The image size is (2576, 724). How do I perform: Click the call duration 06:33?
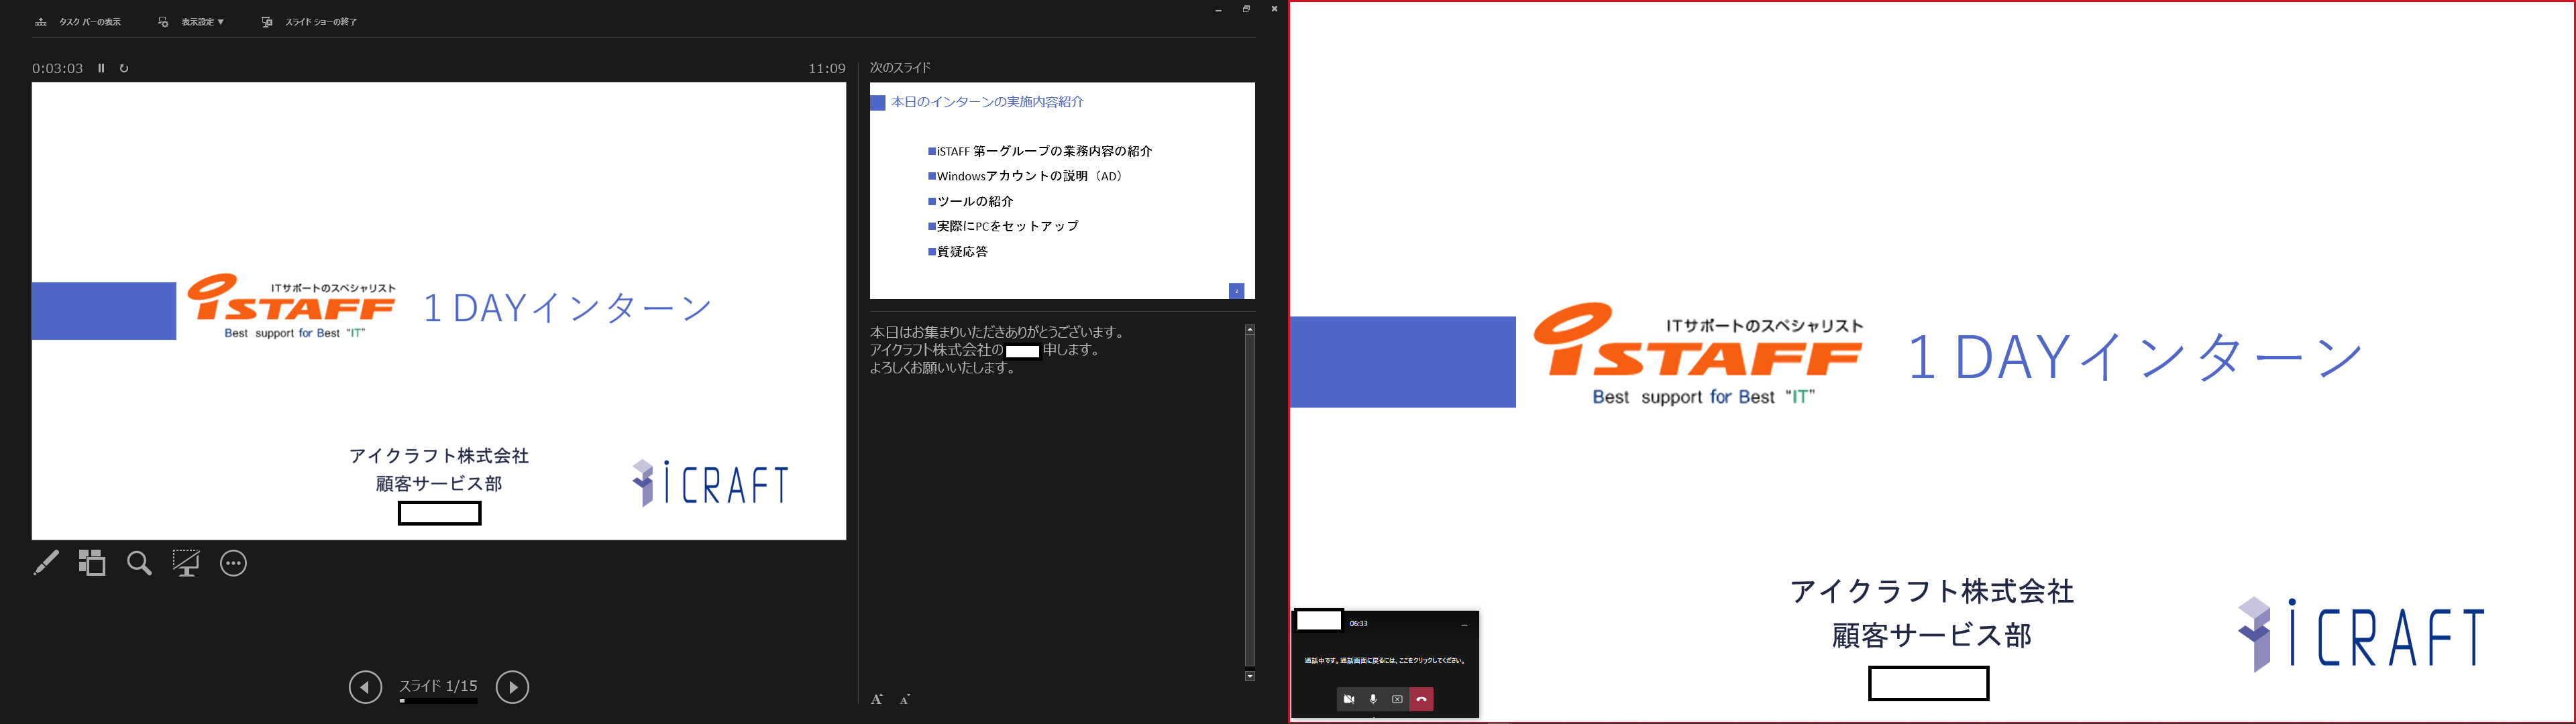coord(1359,623)
